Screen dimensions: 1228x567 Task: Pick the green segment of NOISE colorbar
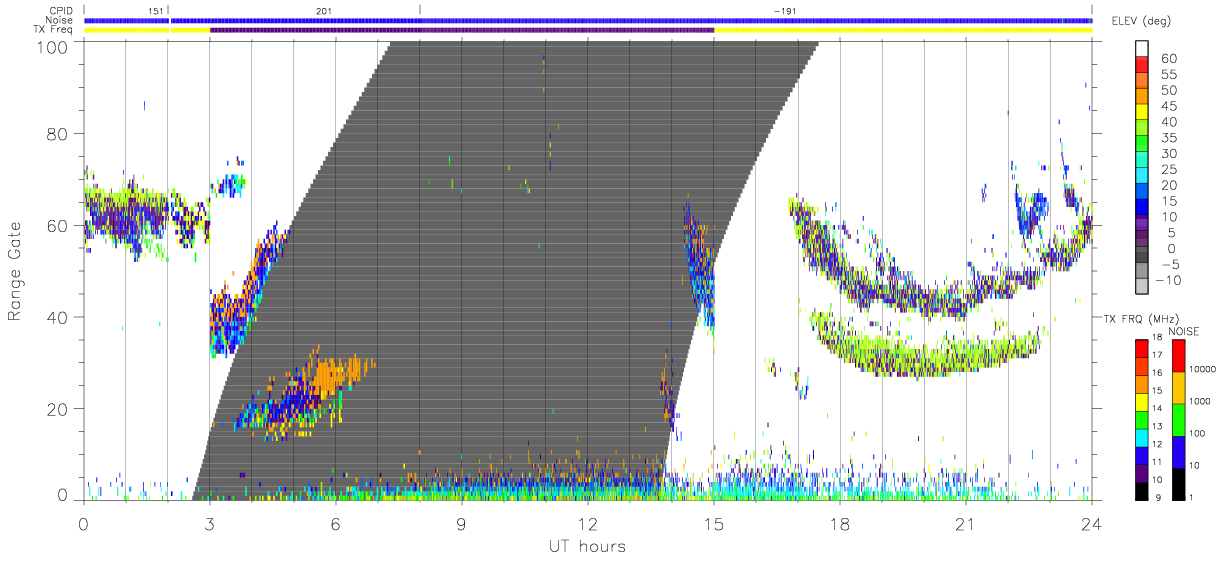click(x=1178, y=419)
